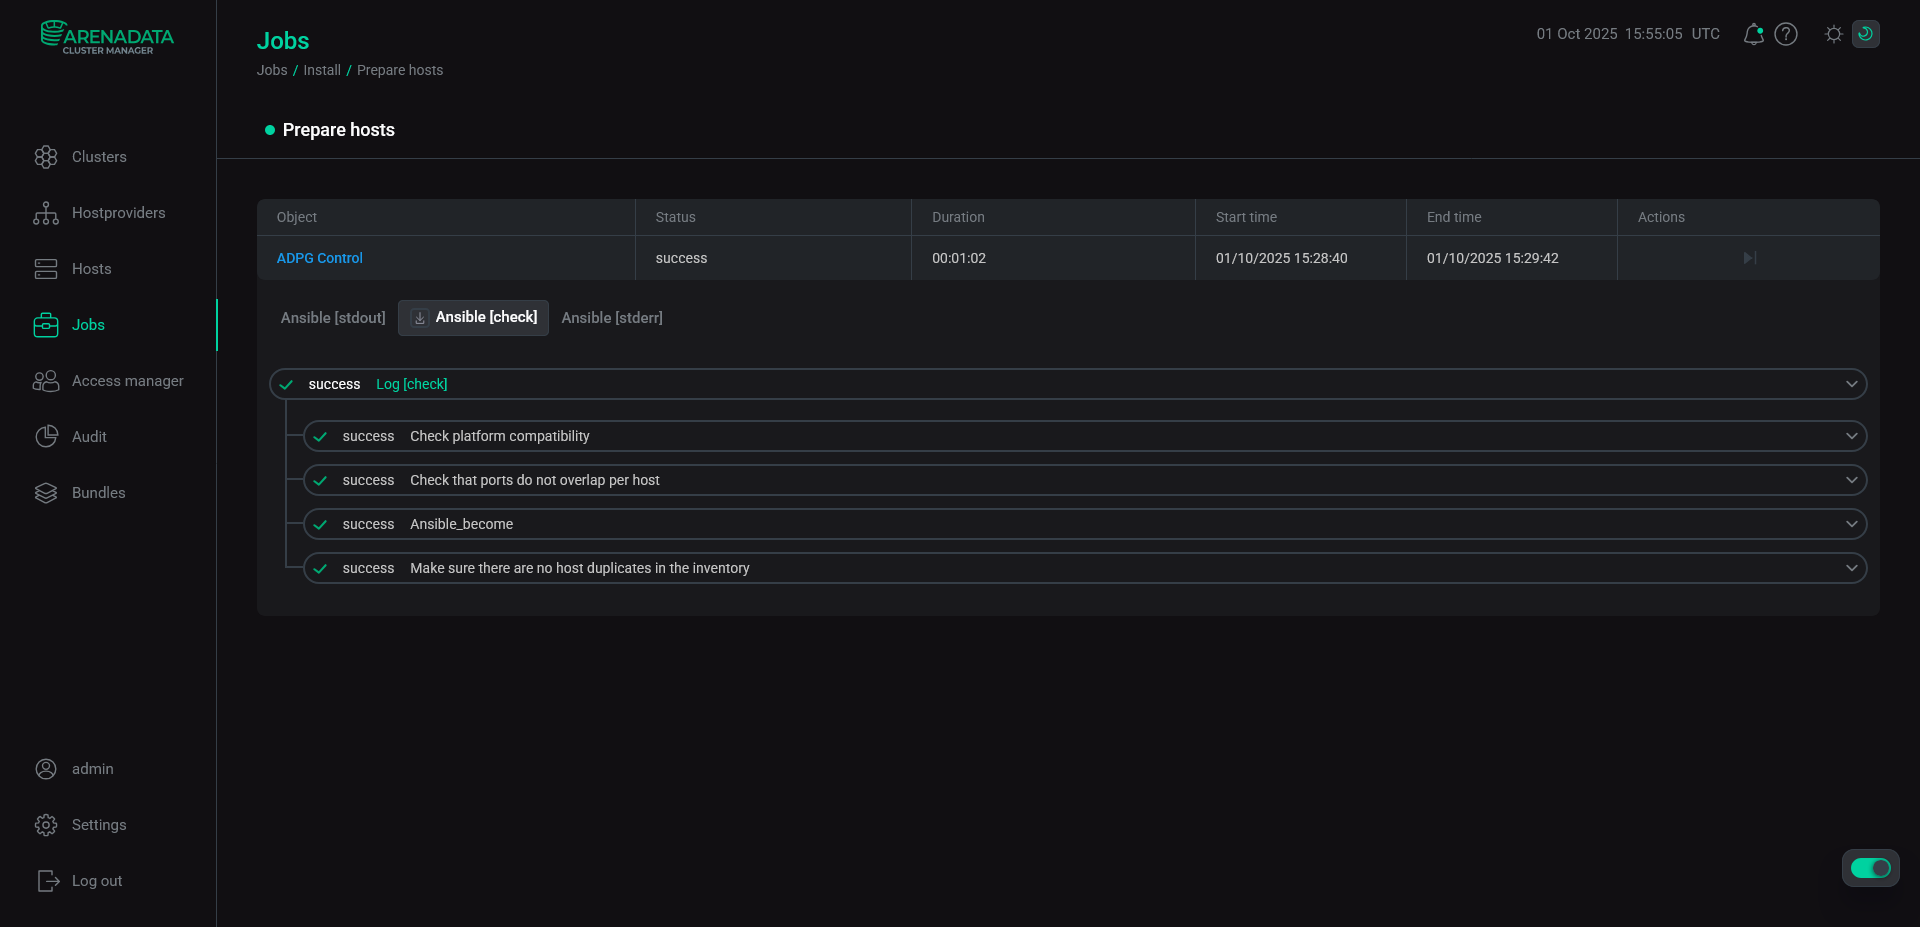Collapse the Log [check] section chevron

[1851, 384]
